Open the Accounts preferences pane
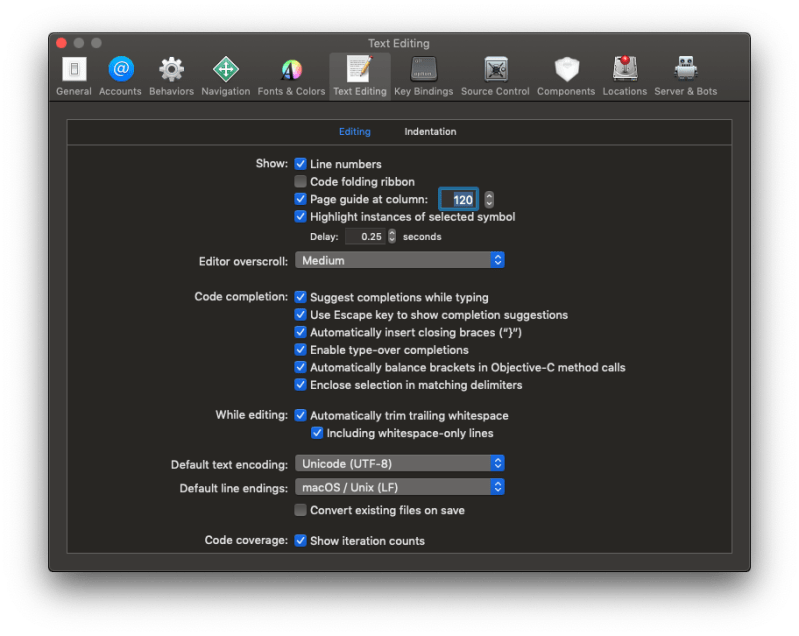Screen dimensions: 799x636 pos(120,76)
